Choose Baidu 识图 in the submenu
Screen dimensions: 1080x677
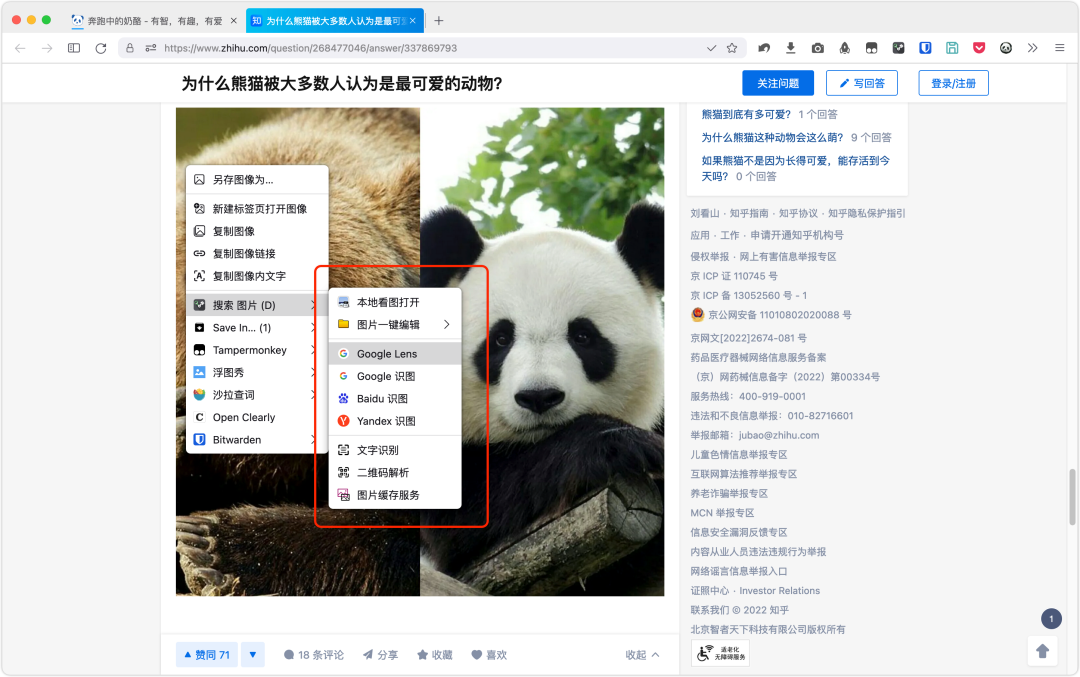(395, 399)
